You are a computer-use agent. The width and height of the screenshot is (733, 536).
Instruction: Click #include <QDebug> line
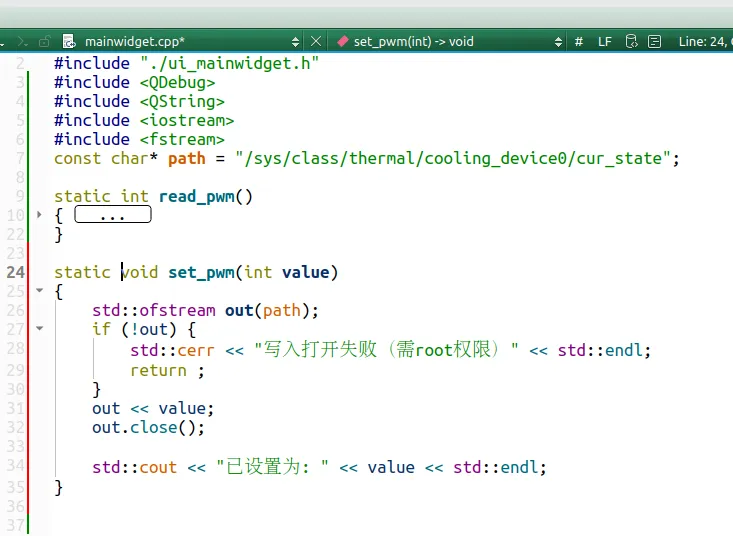pyautogui.click(x=135, y=83)
